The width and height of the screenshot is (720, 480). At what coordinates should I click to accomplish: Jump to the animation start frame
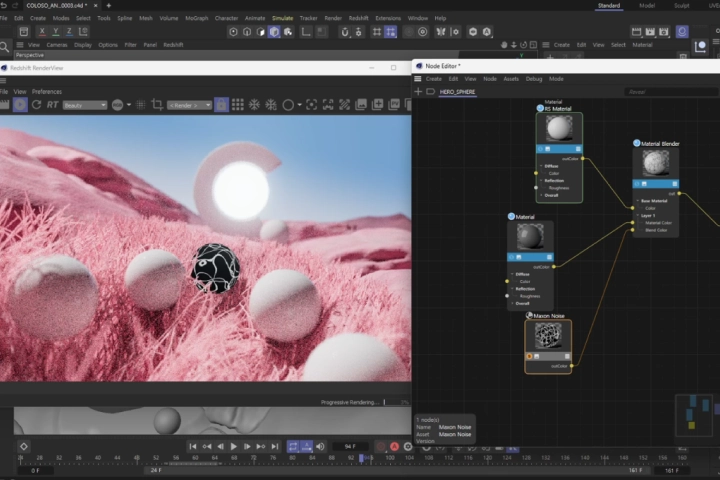[193, 446]
